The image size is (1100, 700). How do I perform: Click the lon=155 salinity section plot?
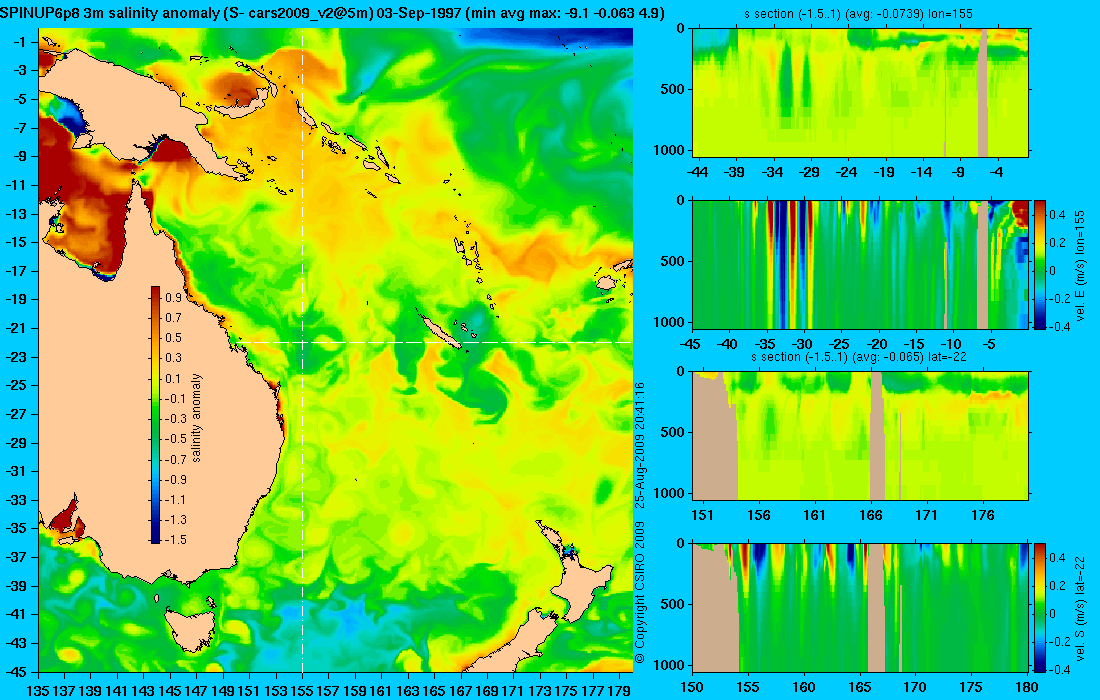[x=861, y=93]
